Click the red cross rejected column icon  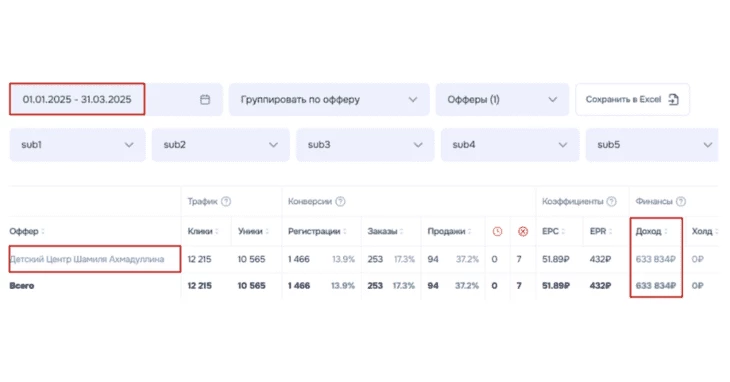[x=523, y=231]
